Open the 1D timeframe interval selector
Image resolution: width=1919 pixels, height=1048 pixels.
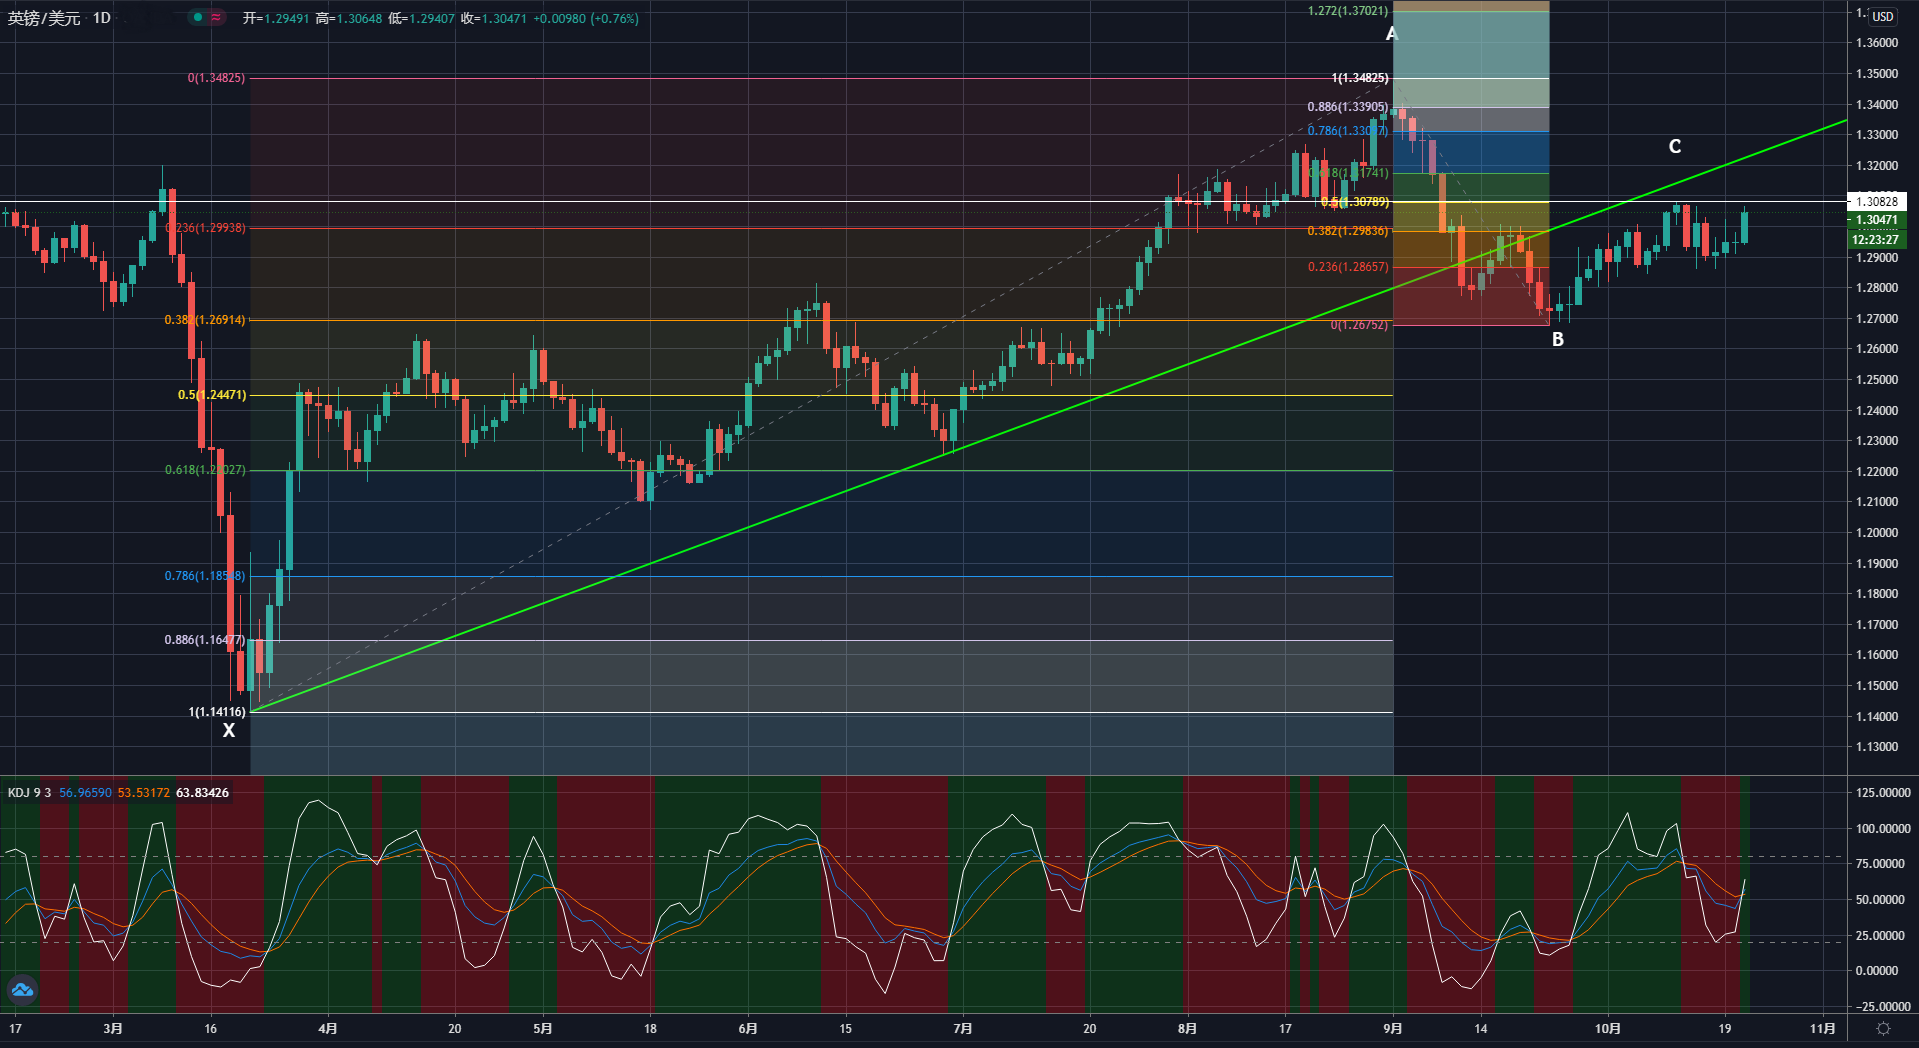coord(102,18)
